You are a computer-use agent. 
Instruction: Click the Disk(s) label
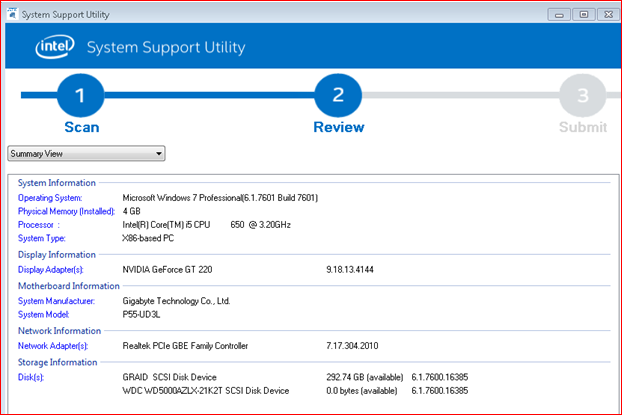(x=31, y=377)
